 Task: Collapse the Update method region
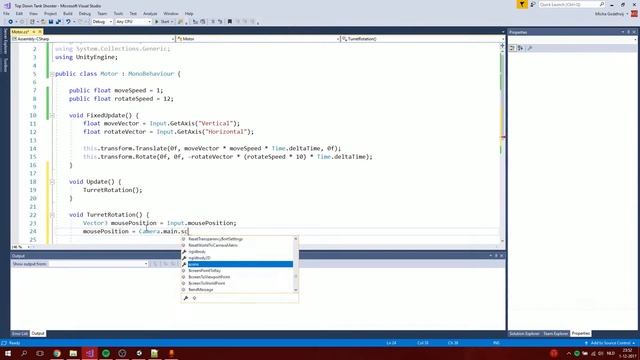click(52, 182)
